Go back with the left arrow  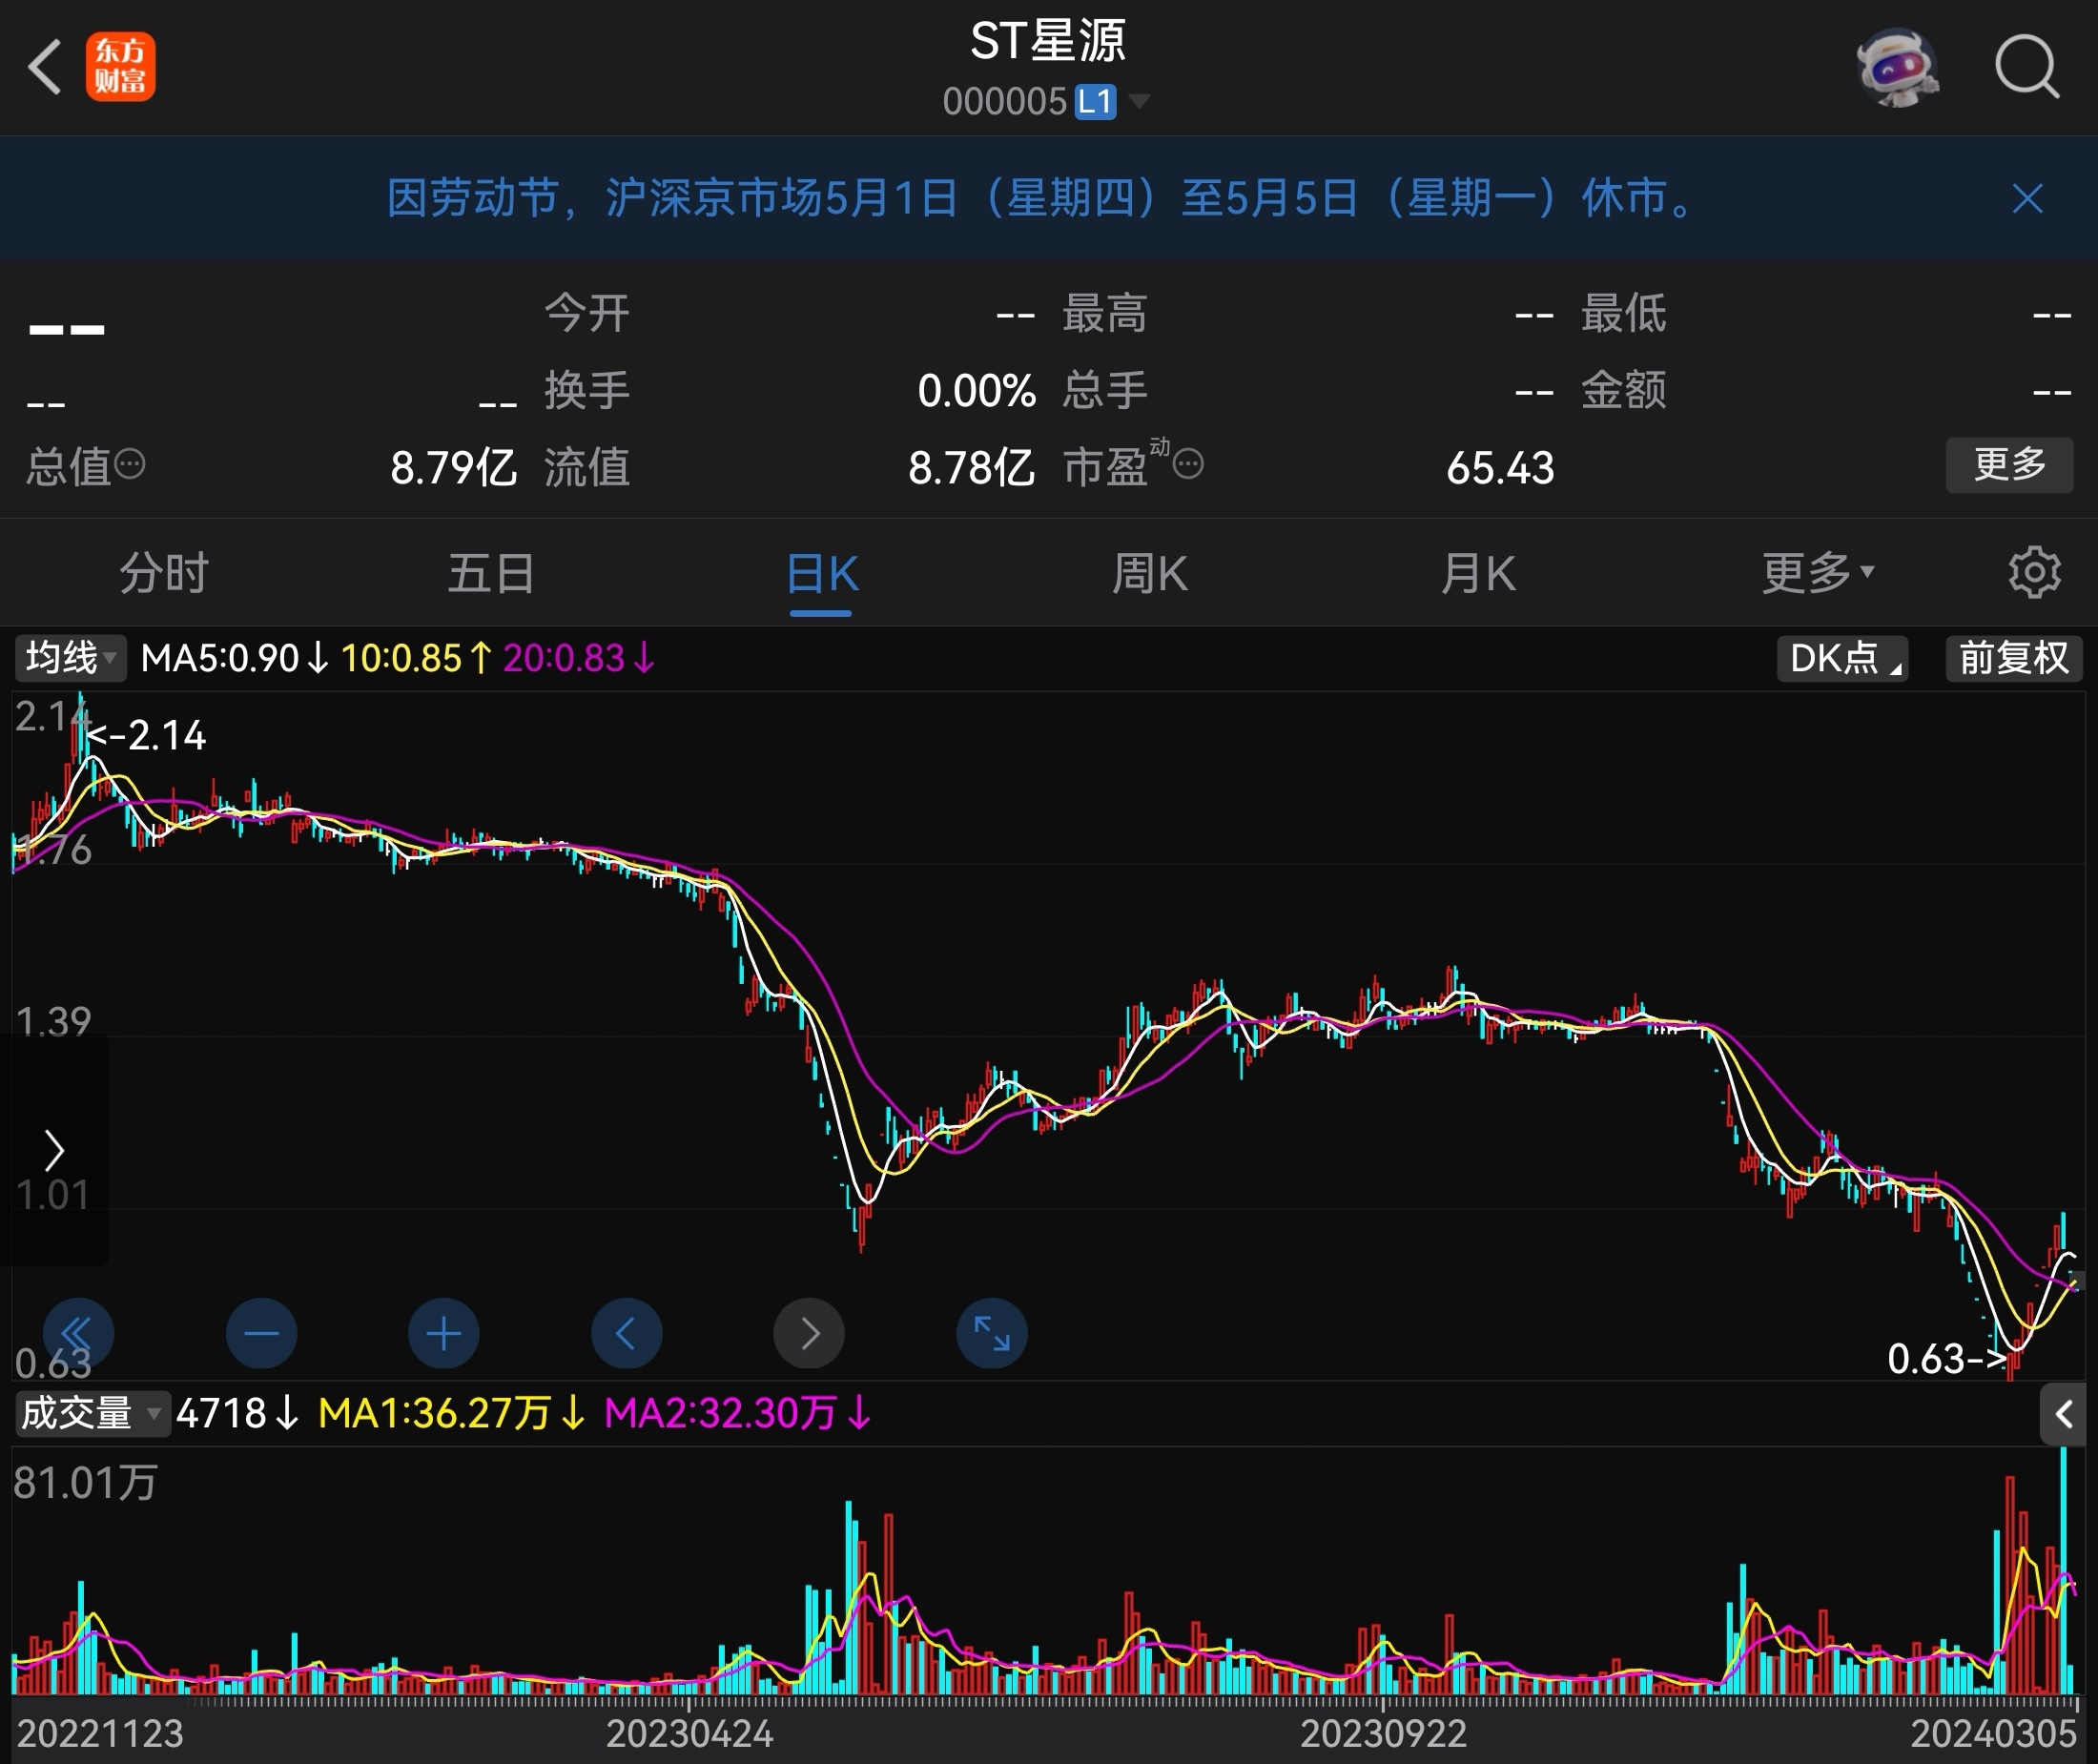tap(45, 67)
